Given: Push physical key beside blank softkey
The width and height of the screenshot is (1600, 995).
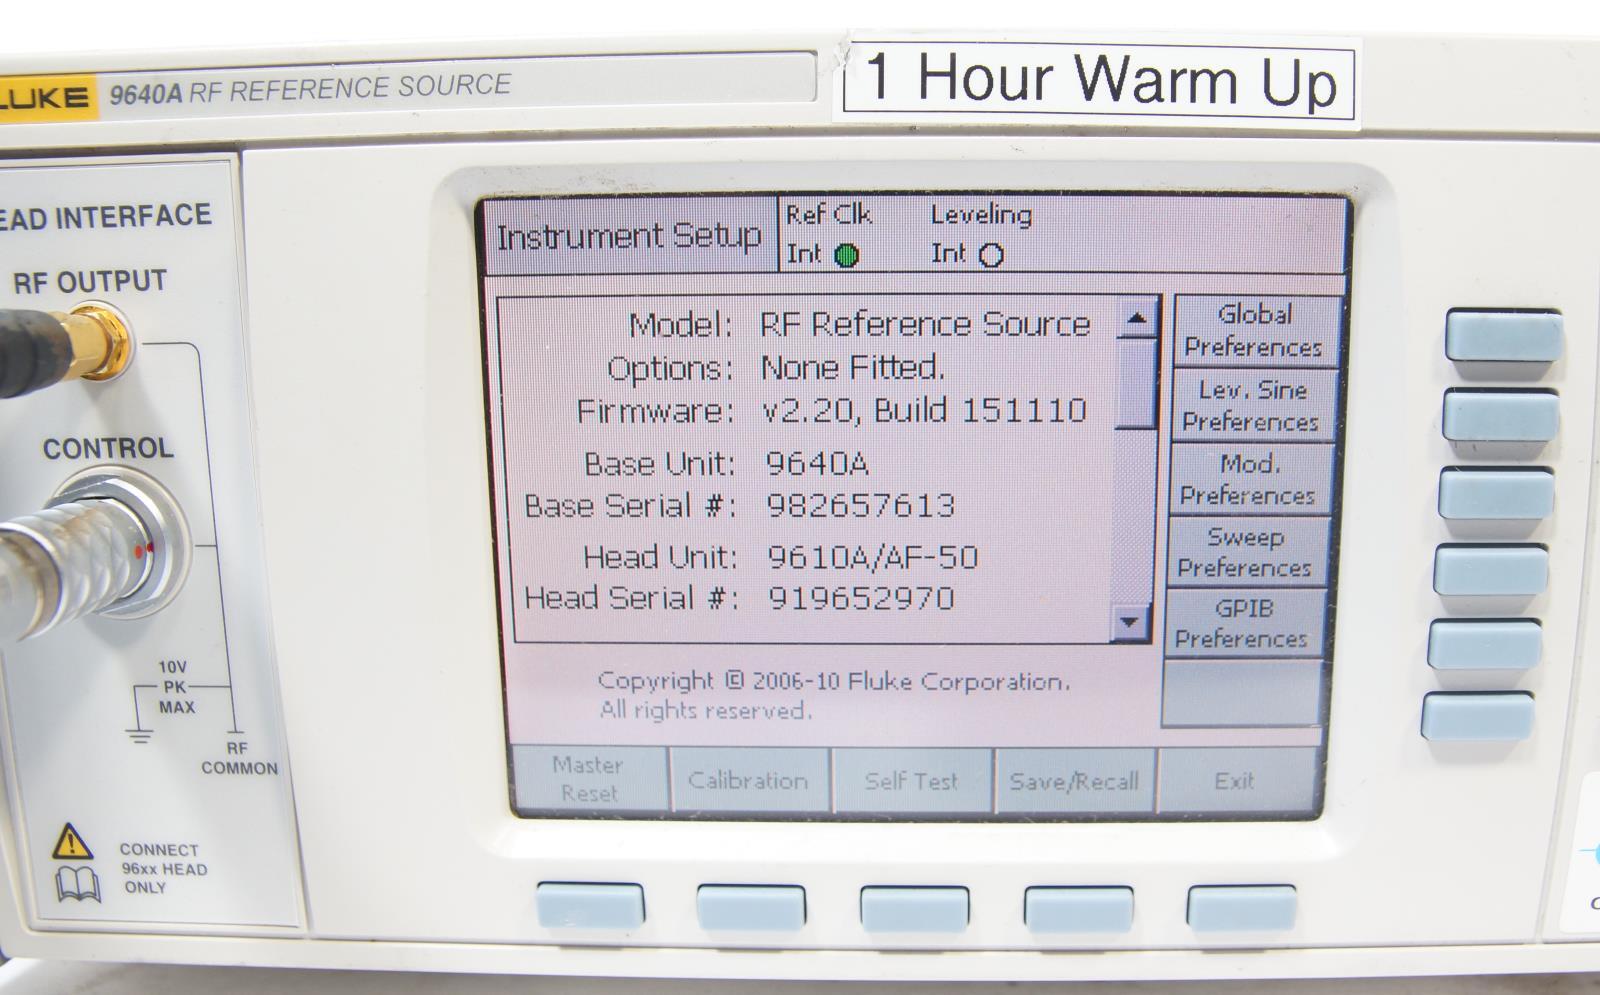Looking at the screenshot, I should 1478,716.
